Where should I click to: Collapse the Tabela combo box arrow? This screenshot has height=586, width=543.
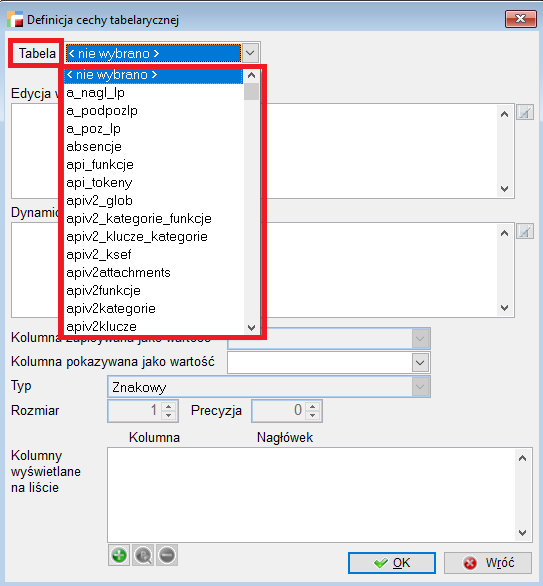[x=250, y=53]
